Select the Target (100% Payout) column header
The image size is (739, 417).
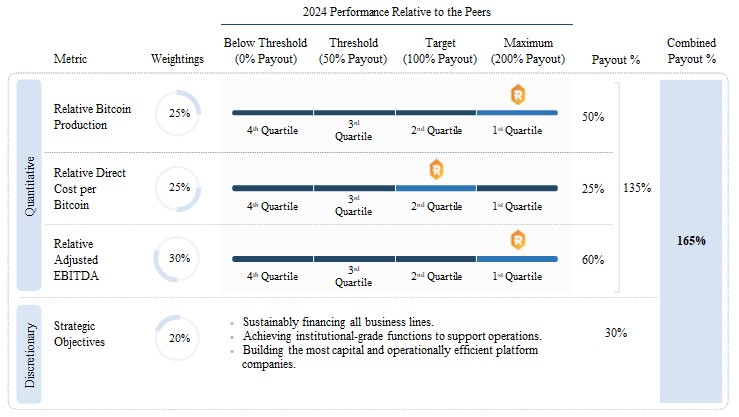pos(435,51)
